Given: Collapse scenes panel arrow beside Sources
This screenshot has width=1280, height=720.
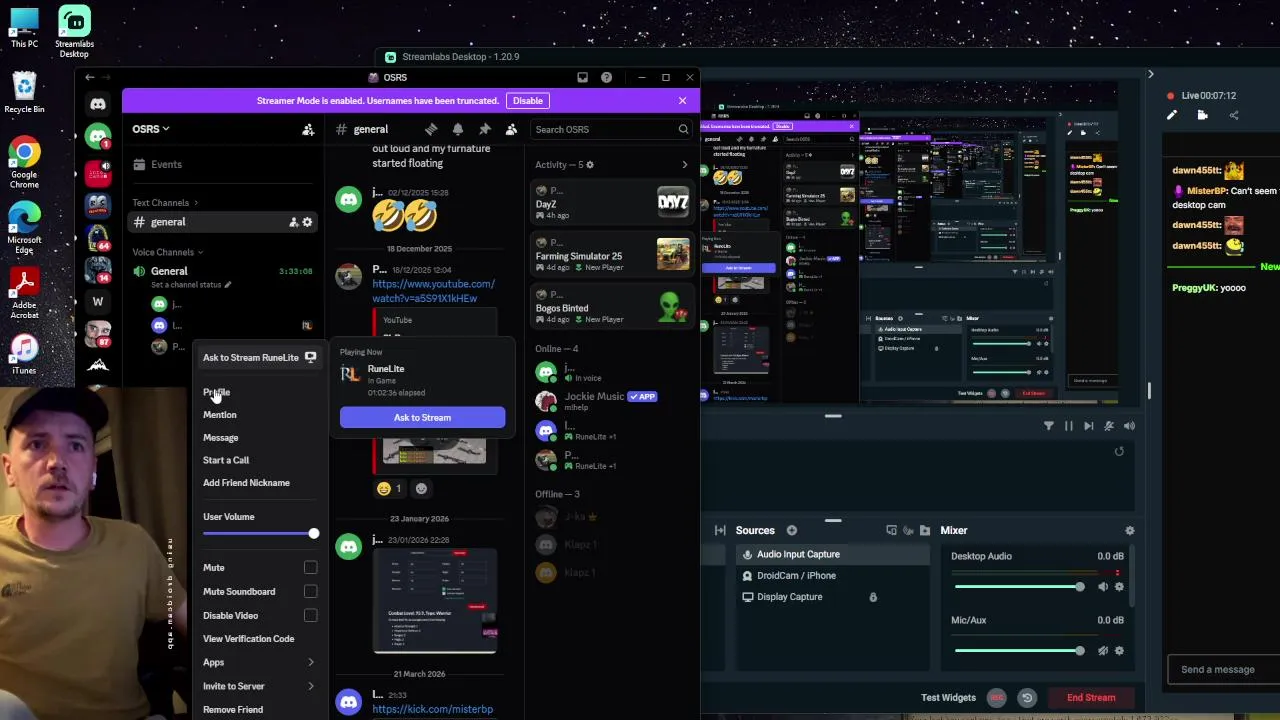Looking at the screenshot, I should 720,530.
